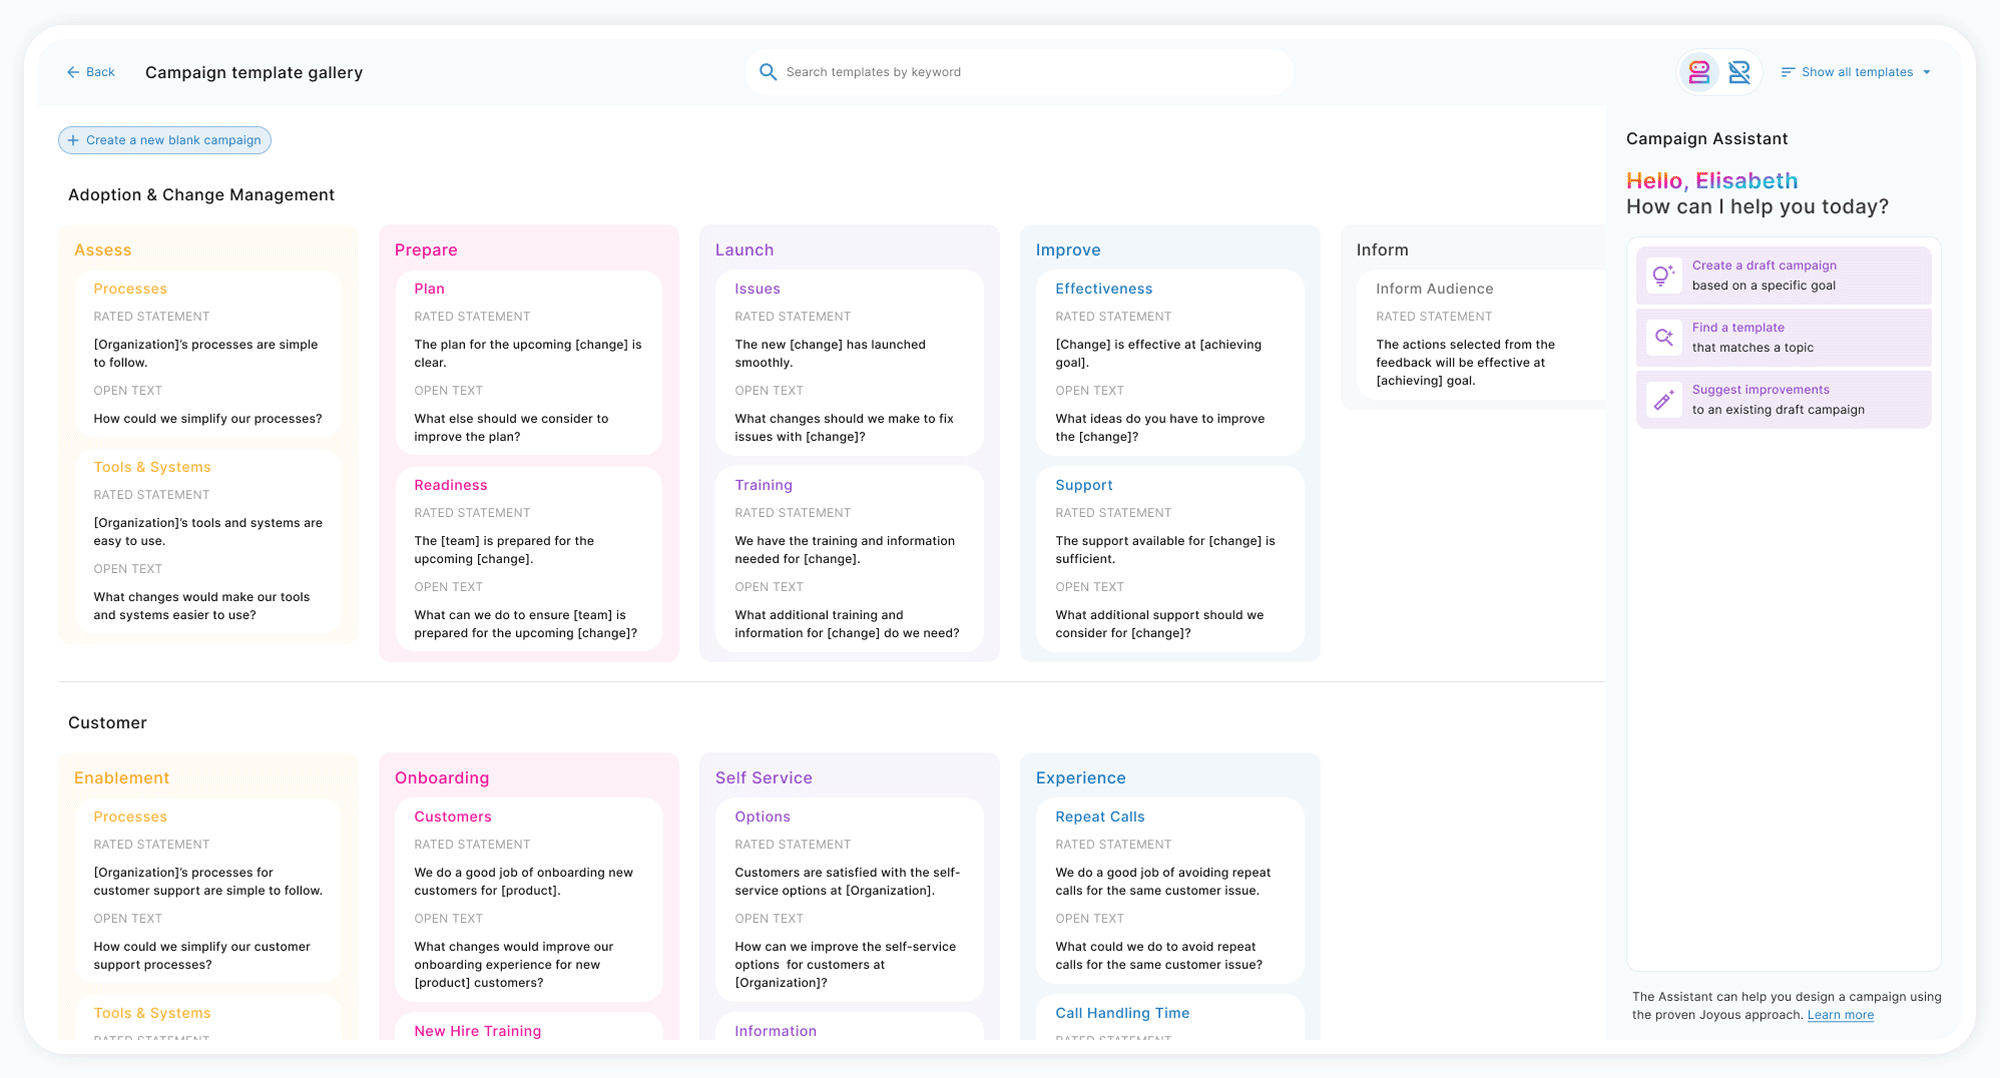Turn off assistant using crossed-out robot toggle
This screenshot has height=1078, width=2000.
[1739, 72]
